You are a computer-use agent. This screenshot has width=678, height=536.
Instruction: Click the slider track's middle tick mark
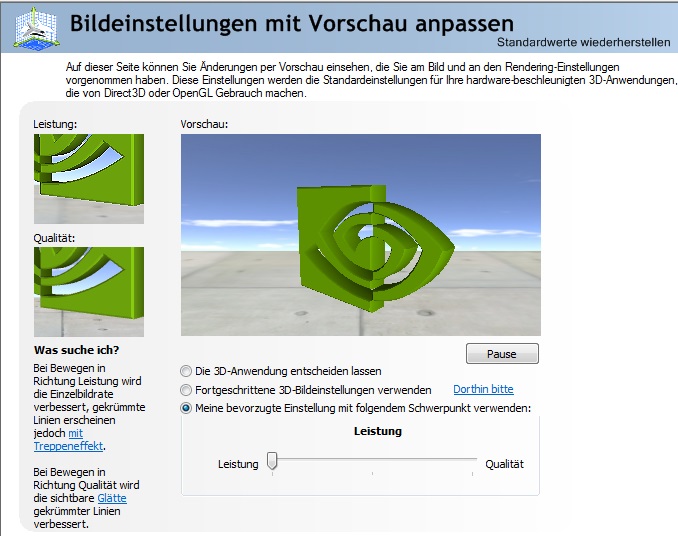point(372,474)
